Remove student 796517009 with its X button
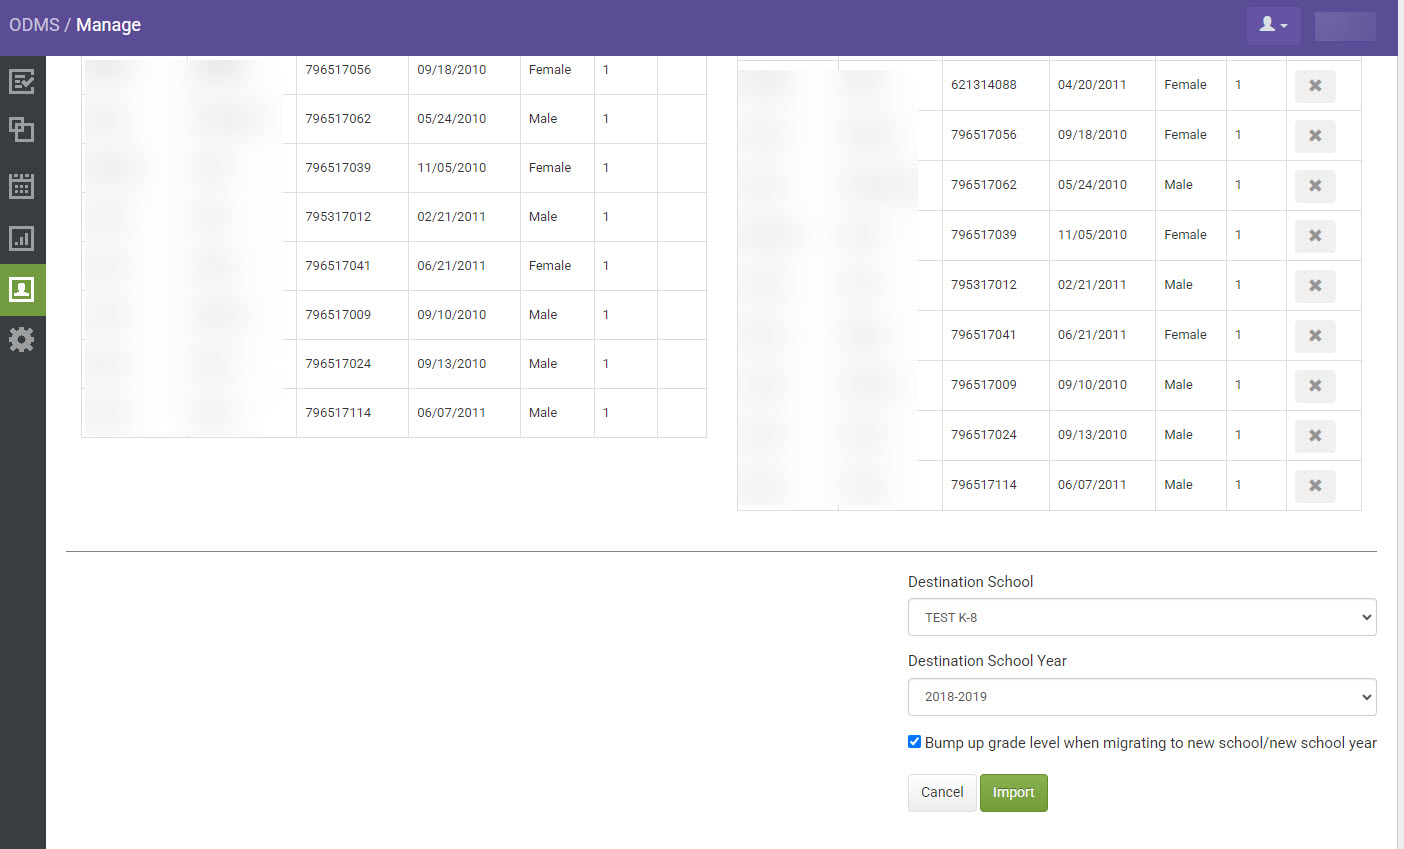Viewport: 1404px width, 849px height. [x=1314, y=385]
